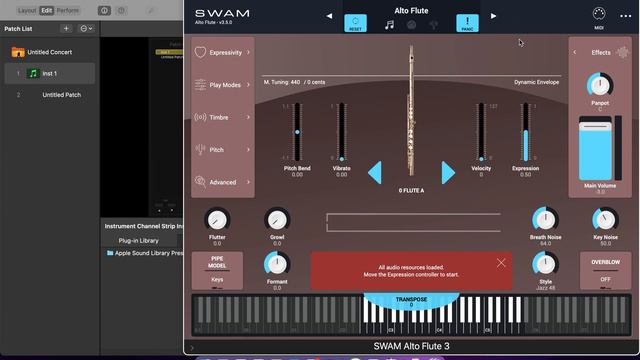The image size is (640, 360).
Task: Click the Formant knob
Action: point(277,264)
